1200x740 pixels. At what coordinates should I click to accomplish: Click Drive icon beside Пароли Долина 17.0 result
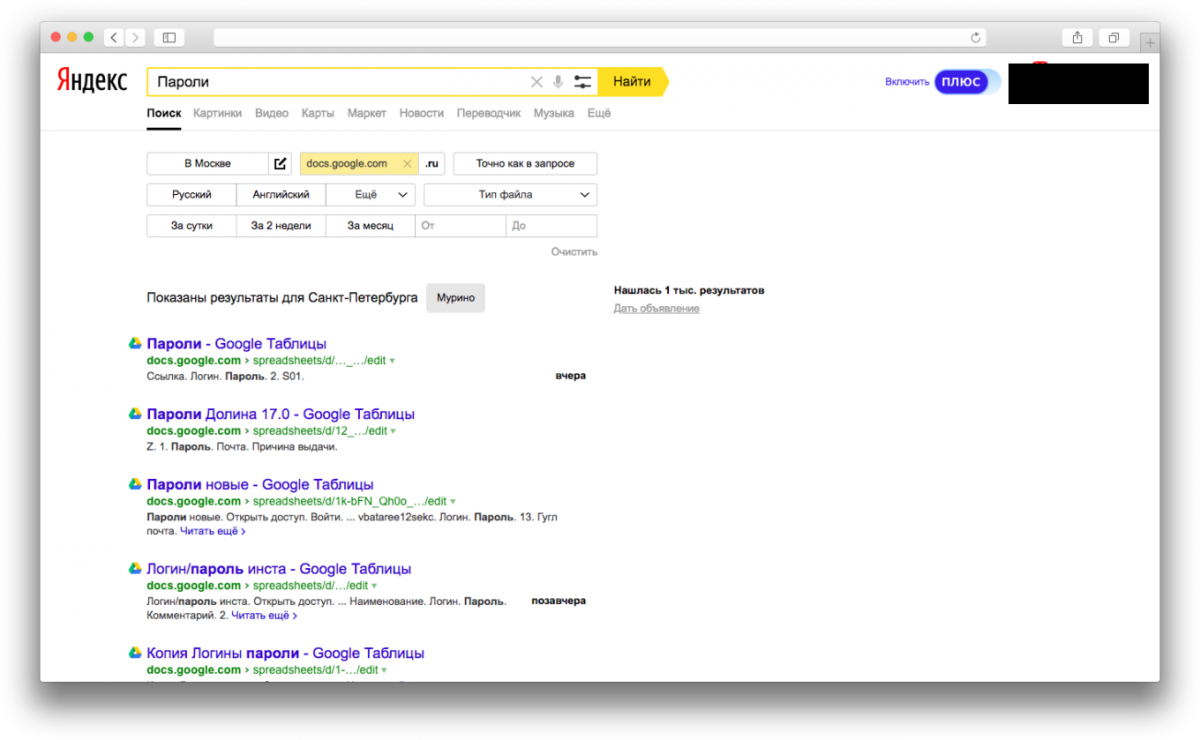coord(134,413)
